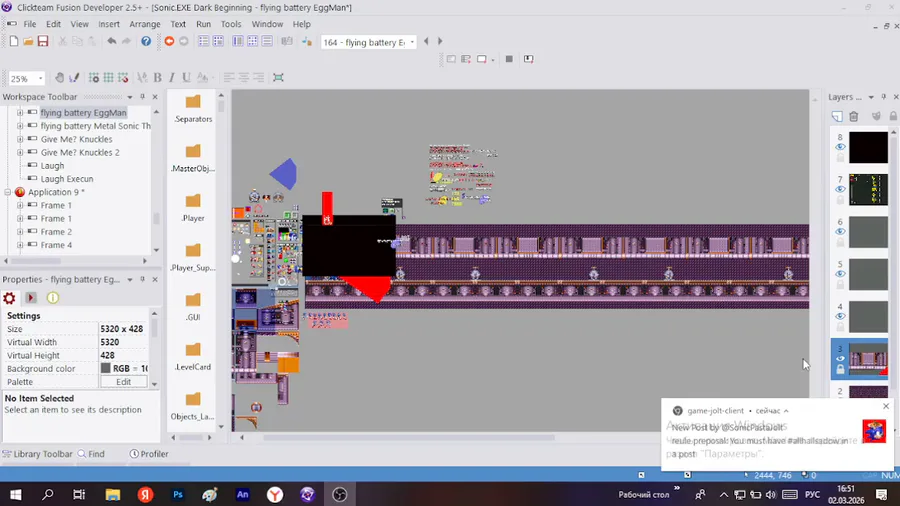The width and height of the screenshot is (900, 506).
Task: Switch to the Library Toolbar tab
Action: pos(38,454)
